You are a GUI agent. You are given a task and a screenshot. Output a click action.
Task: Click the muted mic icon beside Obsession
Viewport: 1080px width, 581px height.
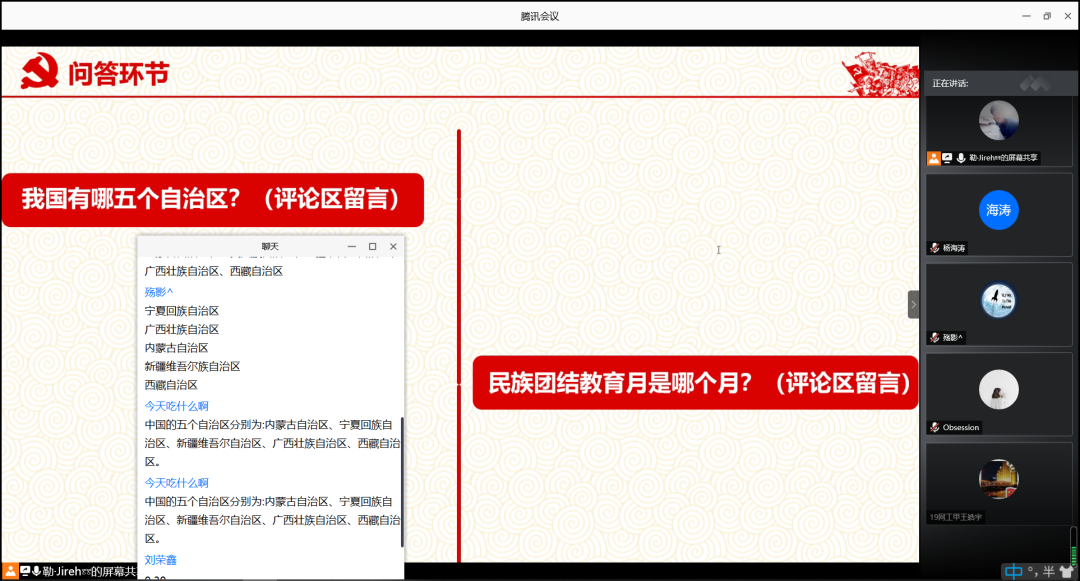click(x=935, y=427)
